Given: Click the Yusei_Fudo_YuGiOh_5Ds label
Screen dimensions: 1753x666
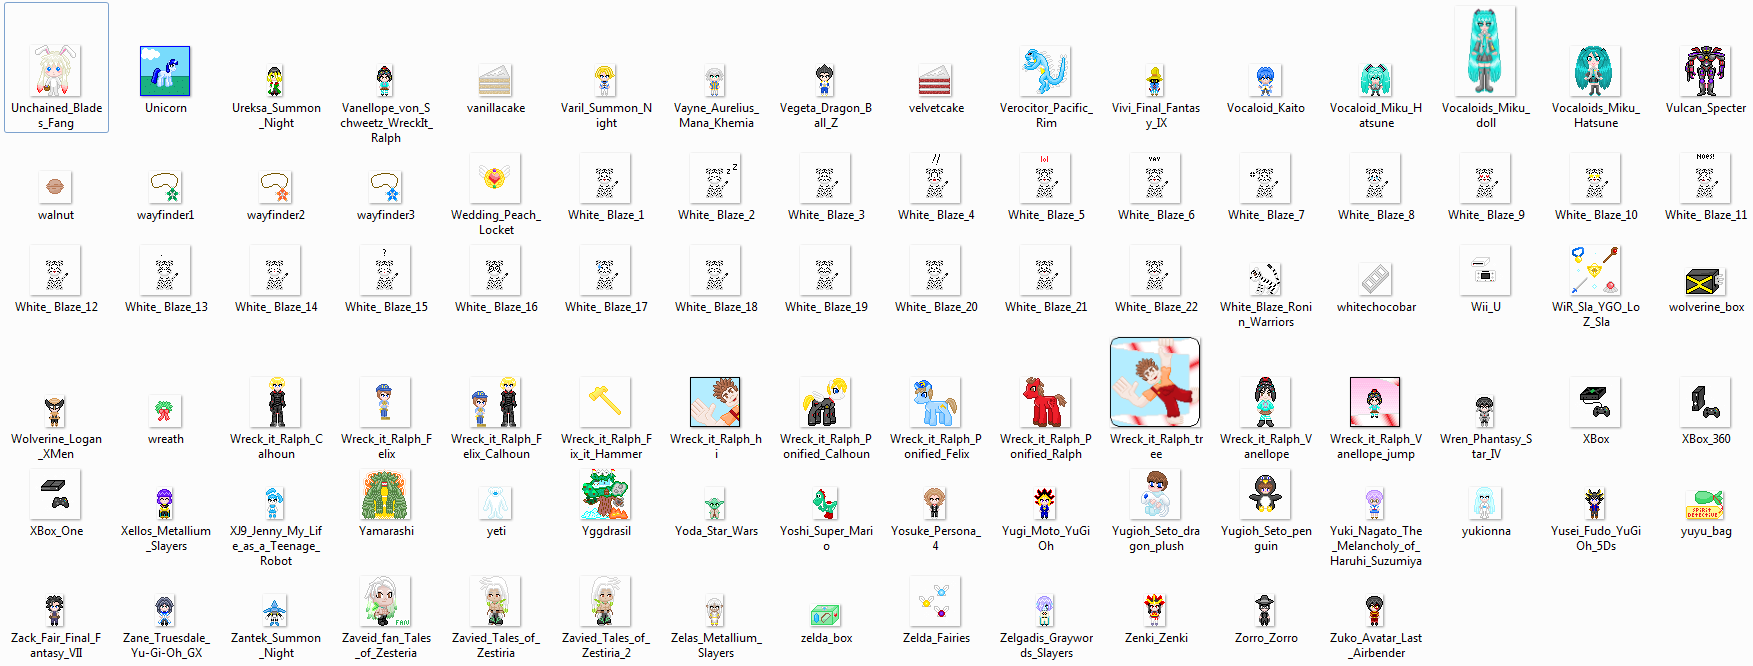Looking at the screenshot, I should 1596,538.
